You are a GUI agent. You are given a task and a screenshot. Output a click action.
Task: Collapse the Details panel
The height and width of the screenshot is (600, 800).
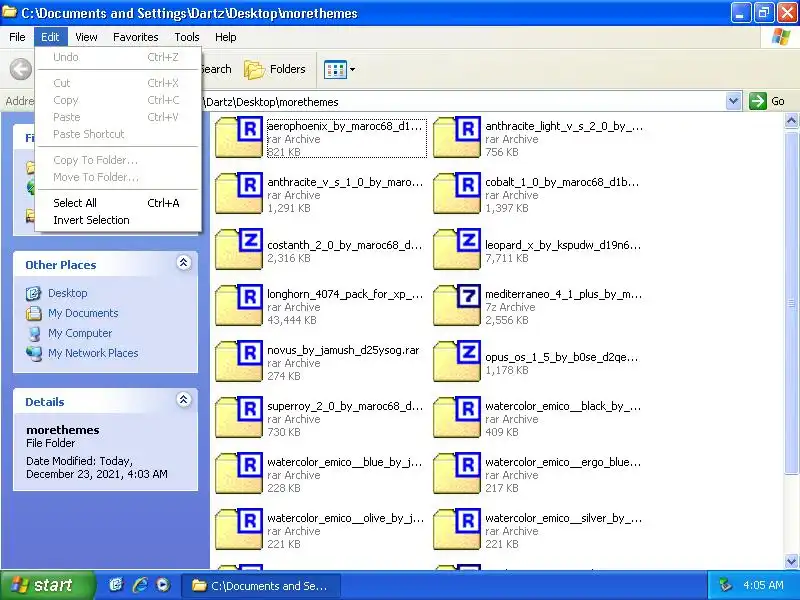[184, 399]
